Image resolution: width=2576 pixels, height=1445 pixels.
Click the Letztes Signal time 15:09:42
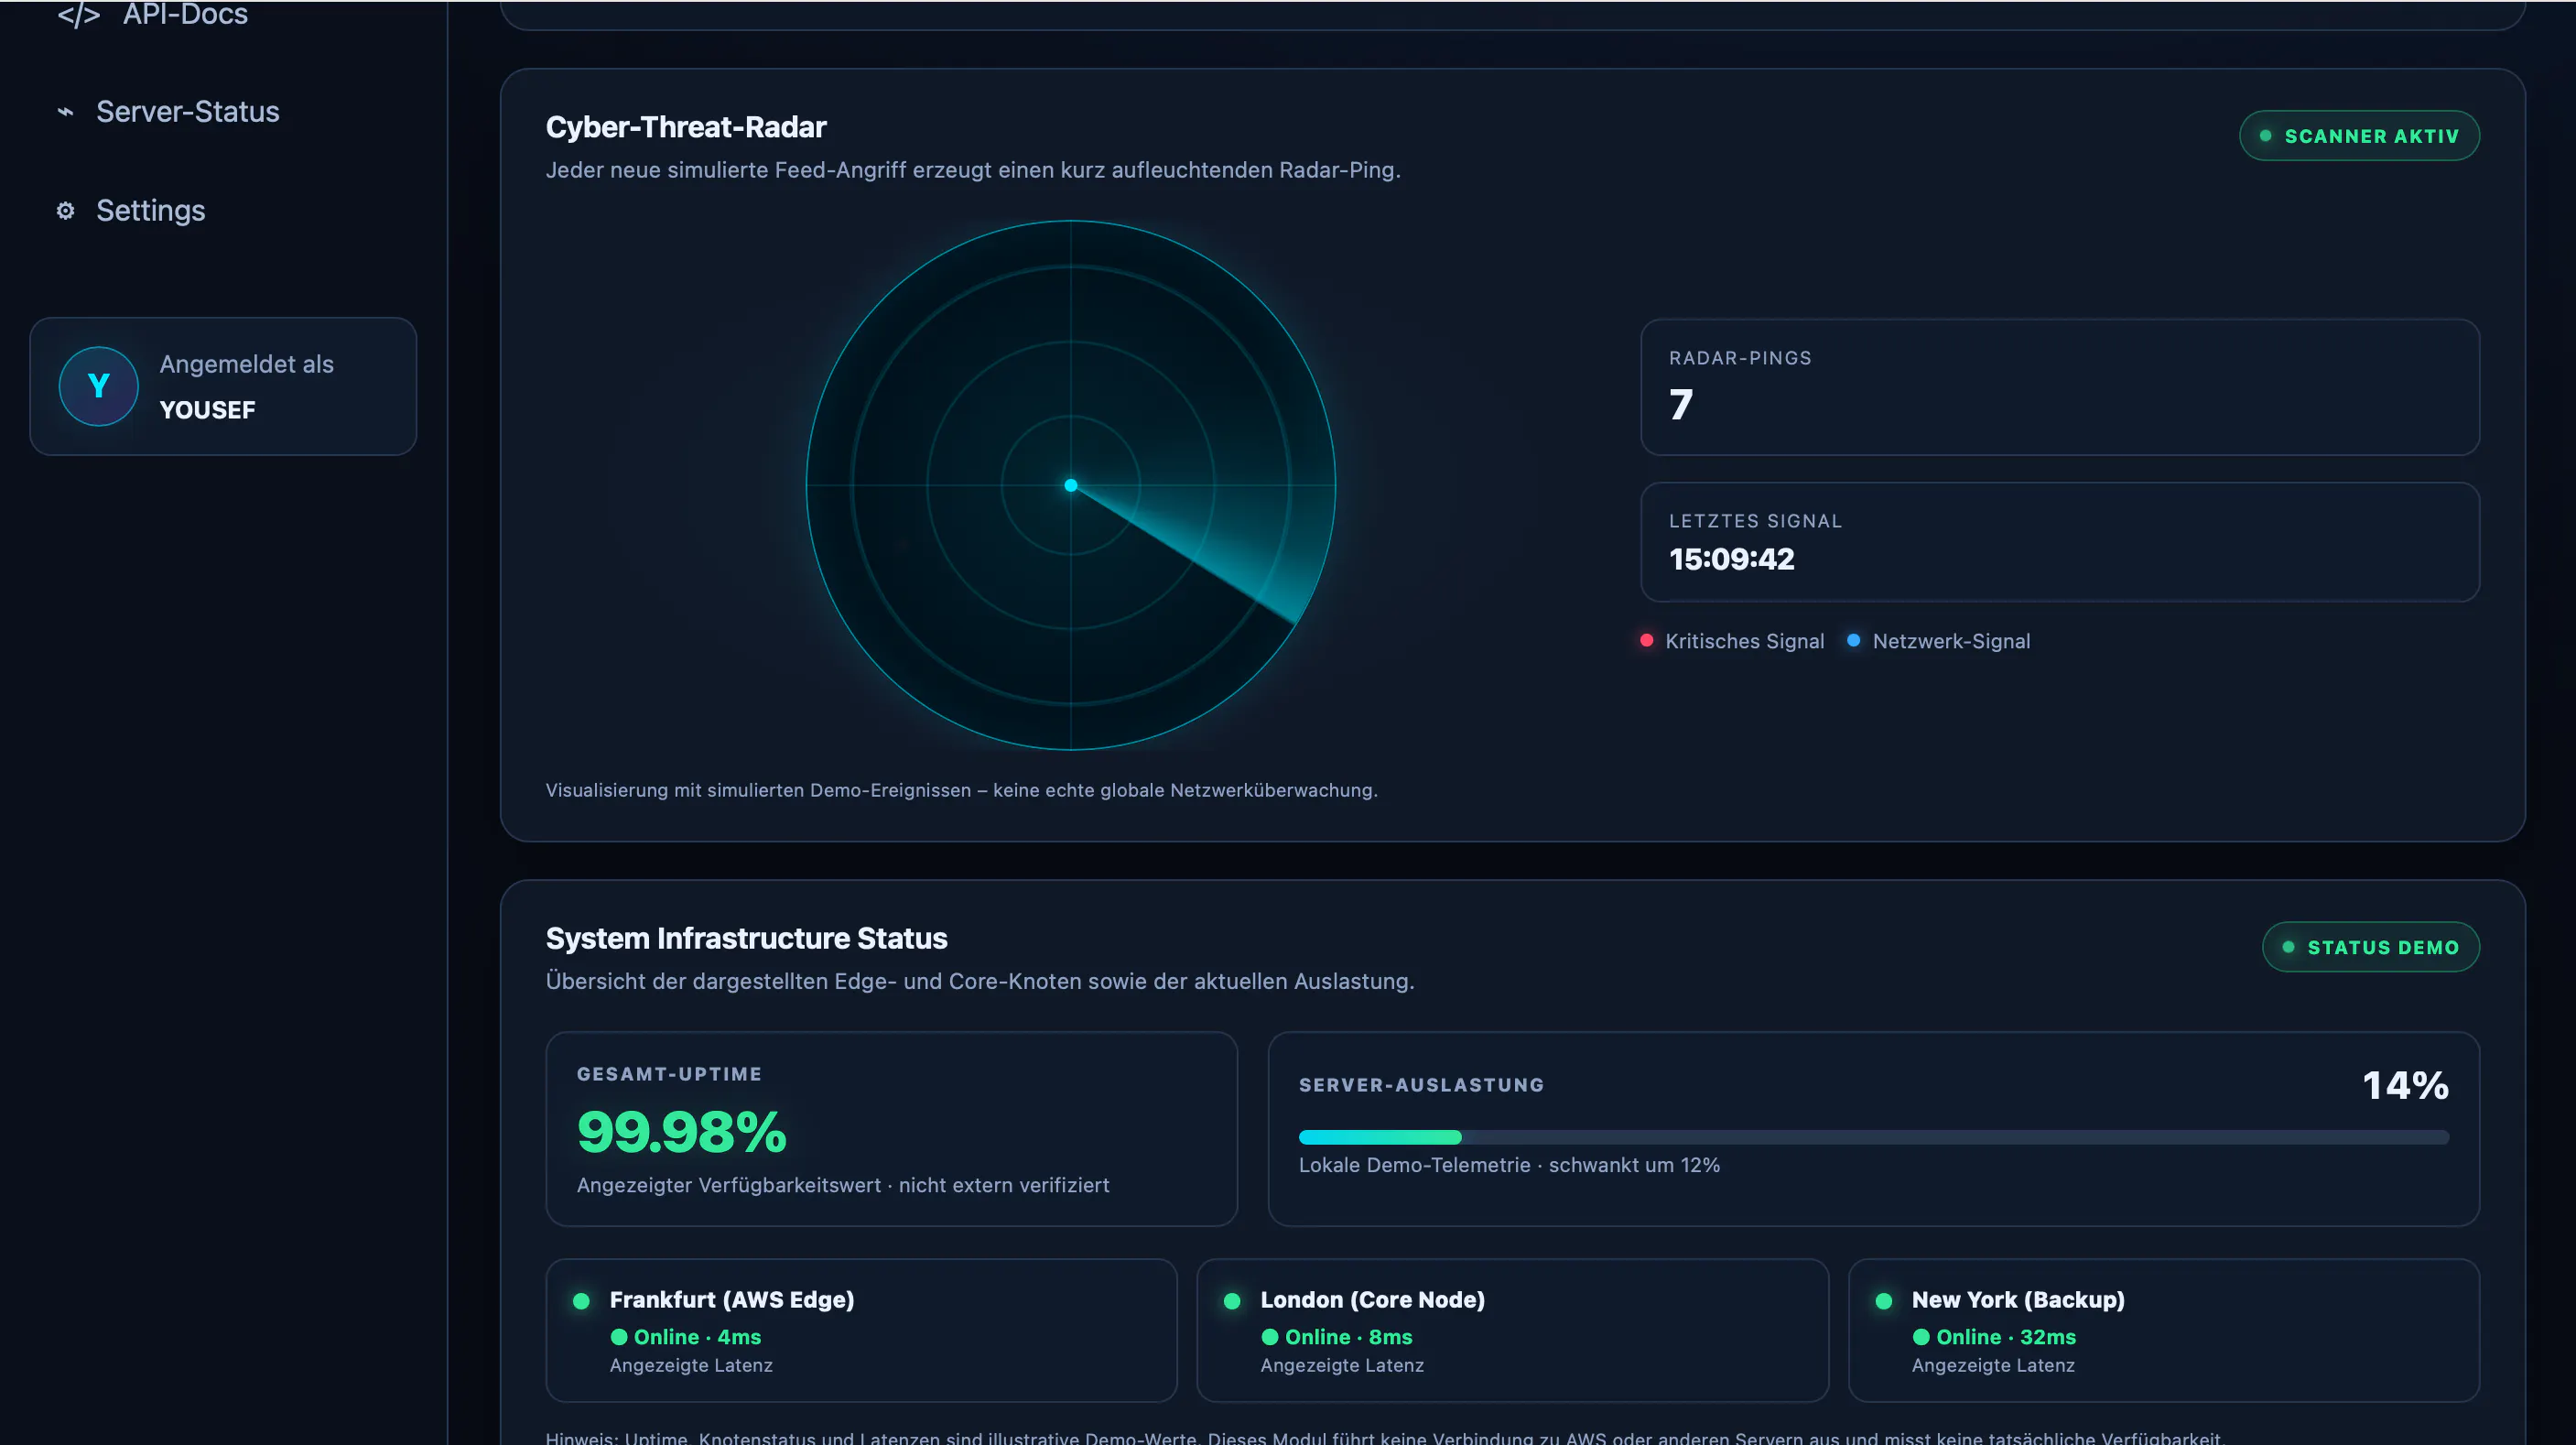click(x=1732, y=559)
